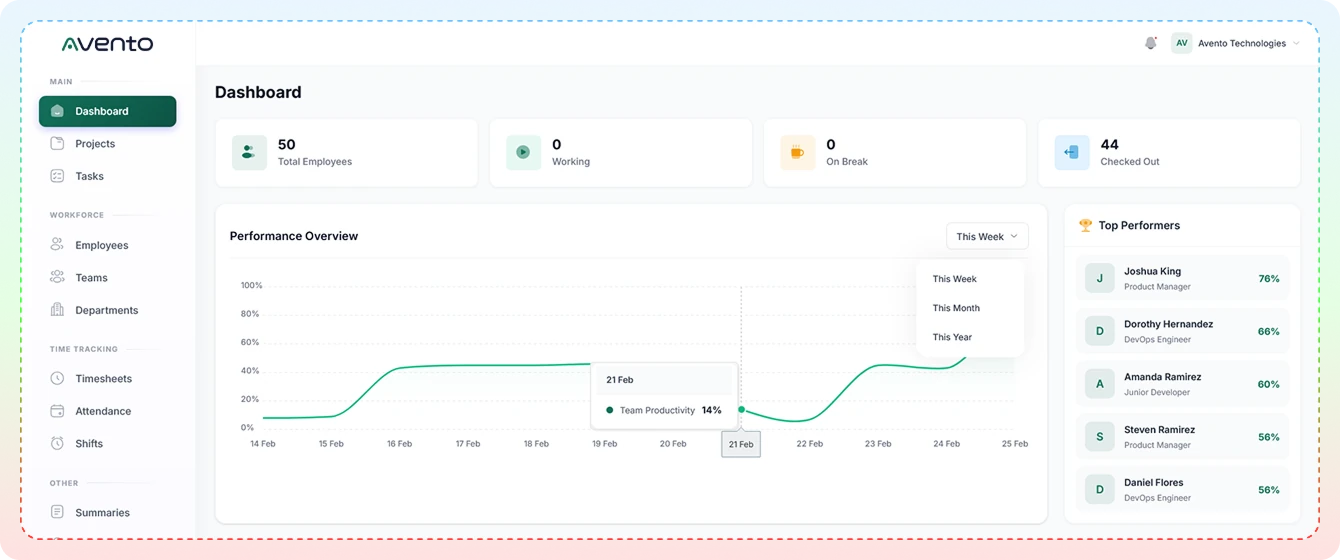Click the AV account avatar
The width and height of the screenshot is (1340, 560).
coord(1182,43)
